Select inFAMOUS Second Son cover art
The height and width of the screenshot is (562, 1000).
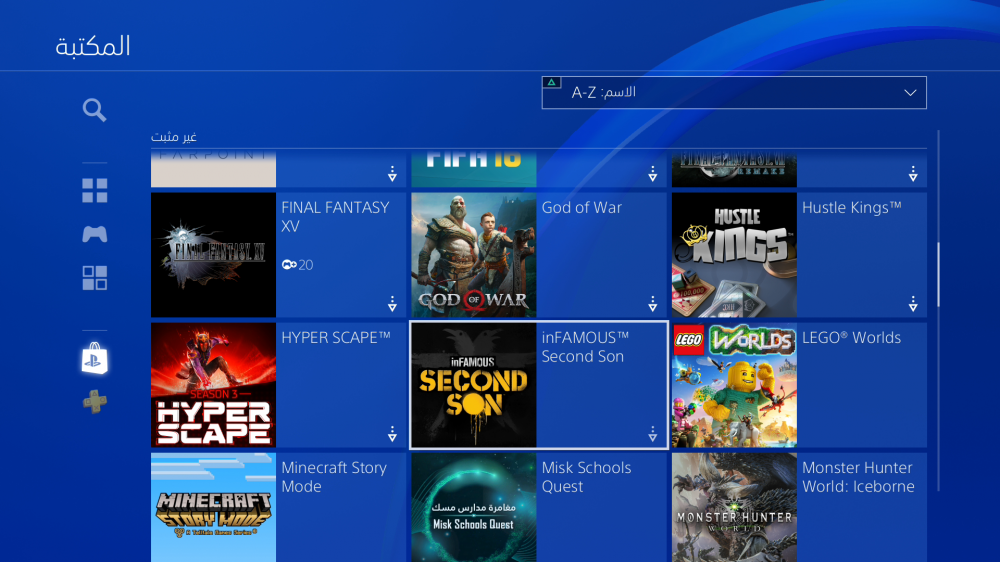click(x=474, y=385)
